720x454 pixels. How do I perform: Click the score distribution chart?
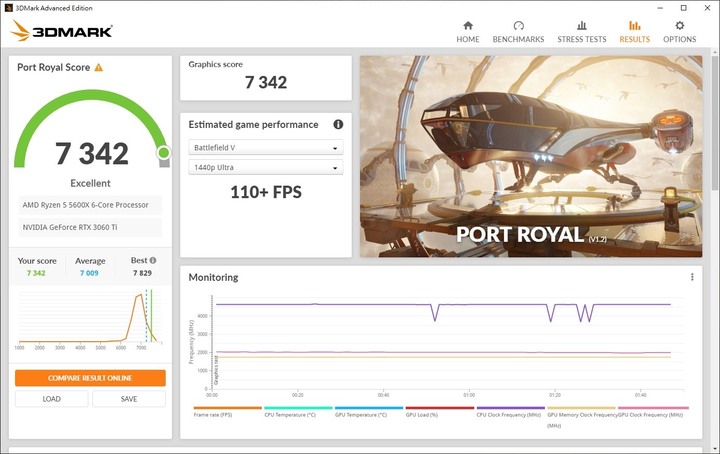tap(90, 319)
